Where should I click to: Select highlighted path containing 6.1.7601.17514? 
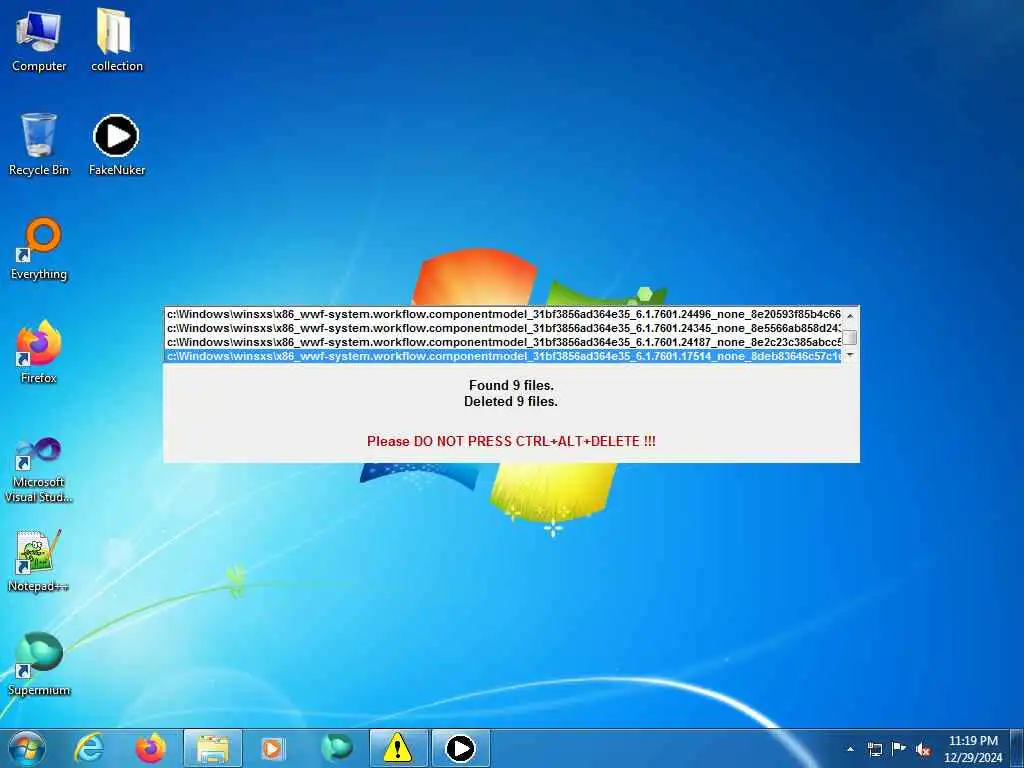pos(503,356)
